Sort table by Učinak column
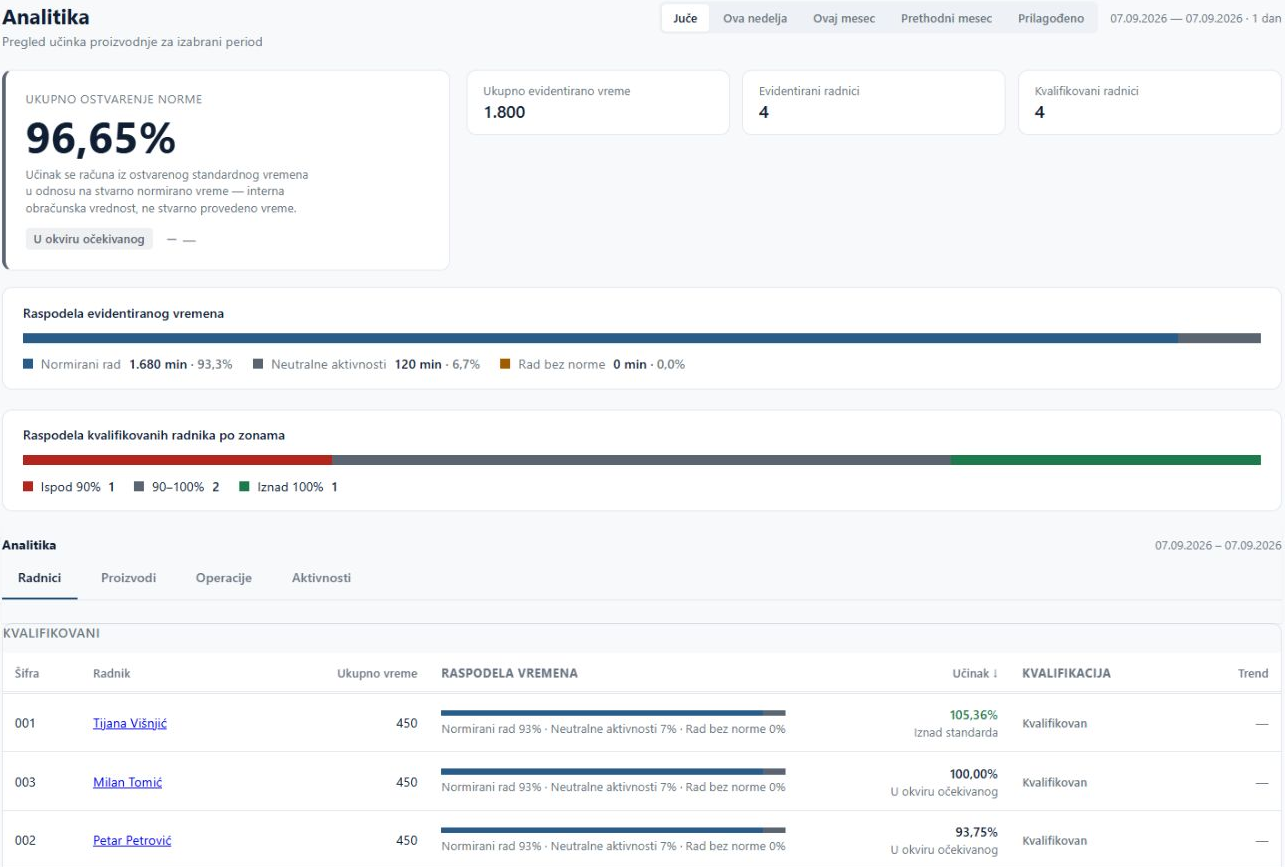This screenshot has height=867, width=1285. [975, 673]
